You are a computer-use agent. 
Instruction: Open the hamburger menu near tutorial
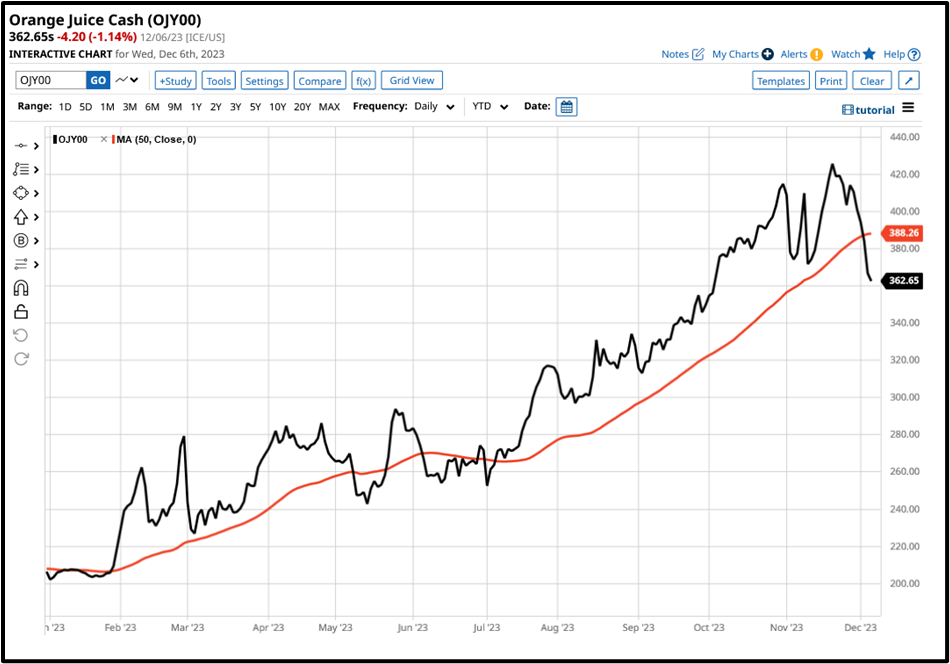click(907, 108)
